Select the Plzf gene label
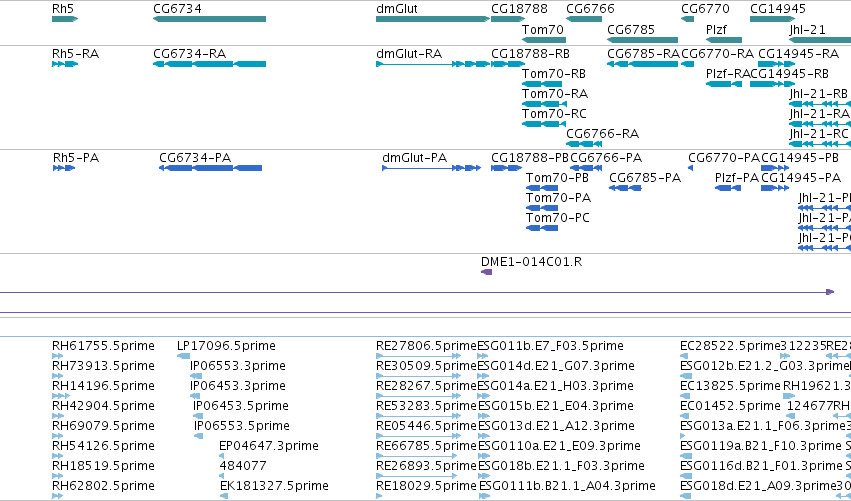This screenshot has height=501, width=851. 716,30
